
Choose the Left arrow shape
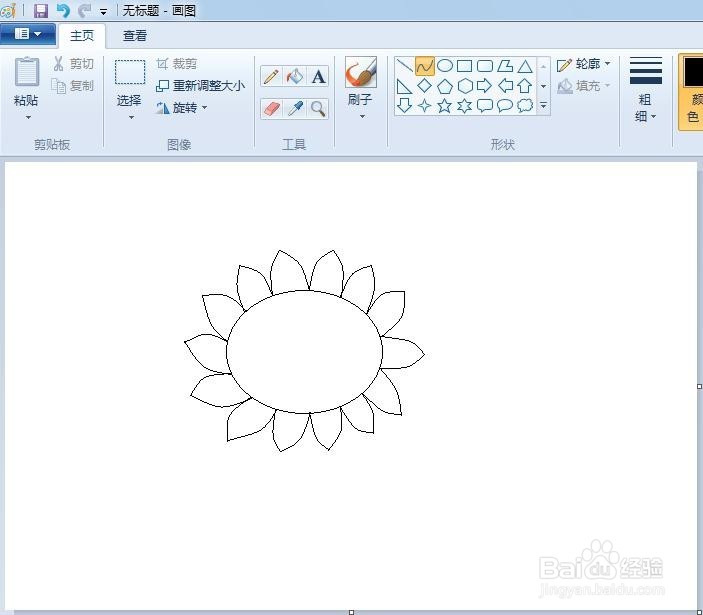pos(505,86)
